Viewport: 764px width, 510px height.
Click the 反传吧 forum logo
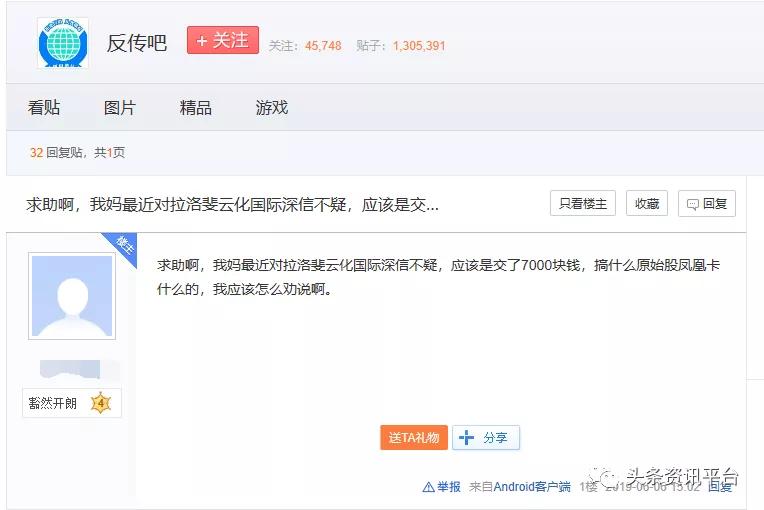63,43
